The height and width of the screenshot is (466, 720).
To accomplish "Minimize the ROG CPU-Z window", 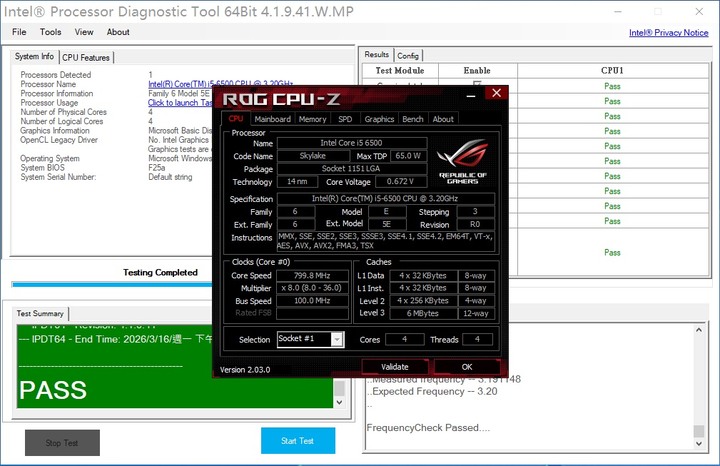I will 471,95.
